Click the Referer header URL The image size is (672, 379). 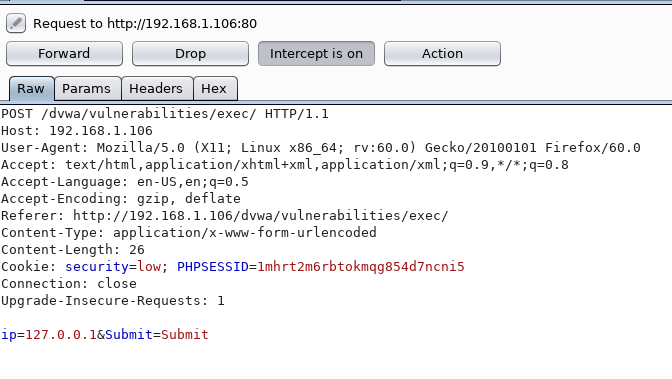click(261, 216)
